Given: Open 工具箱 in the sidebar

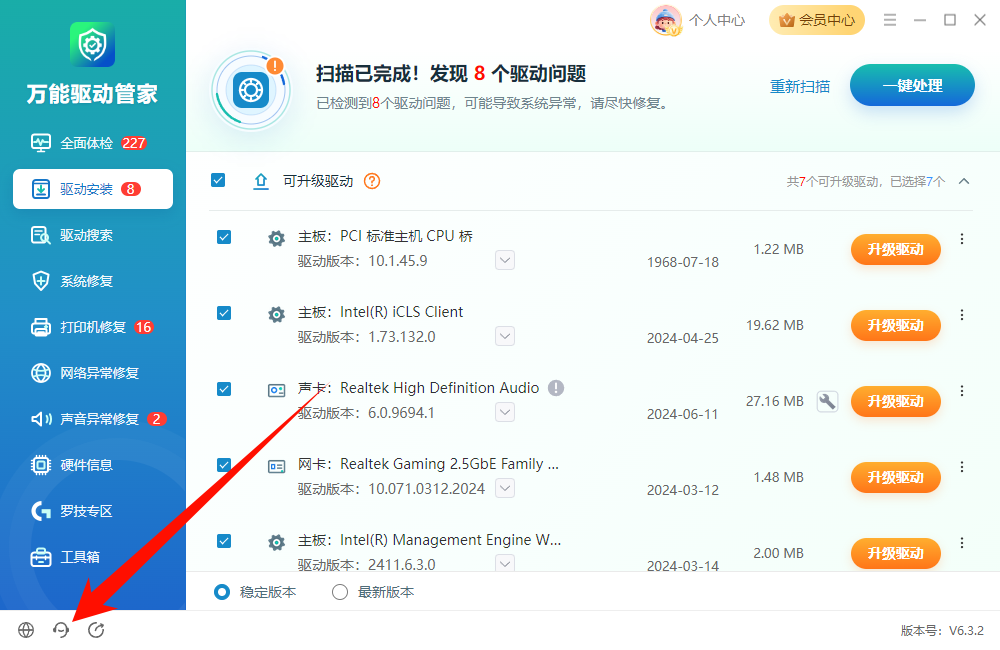Looking at the screenshot, I should tap(93, 557).
